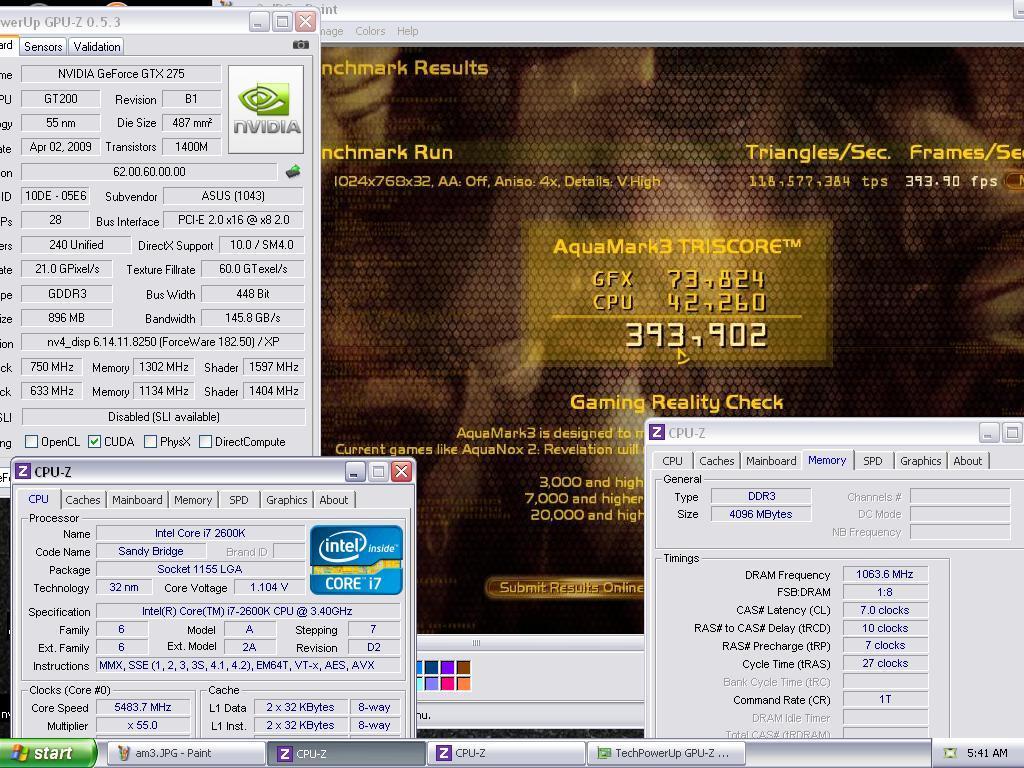Pick the brown palette swatch
The width and height of the screenshot is (1024, 768).
pyautogui.click(x=463, y=667)
